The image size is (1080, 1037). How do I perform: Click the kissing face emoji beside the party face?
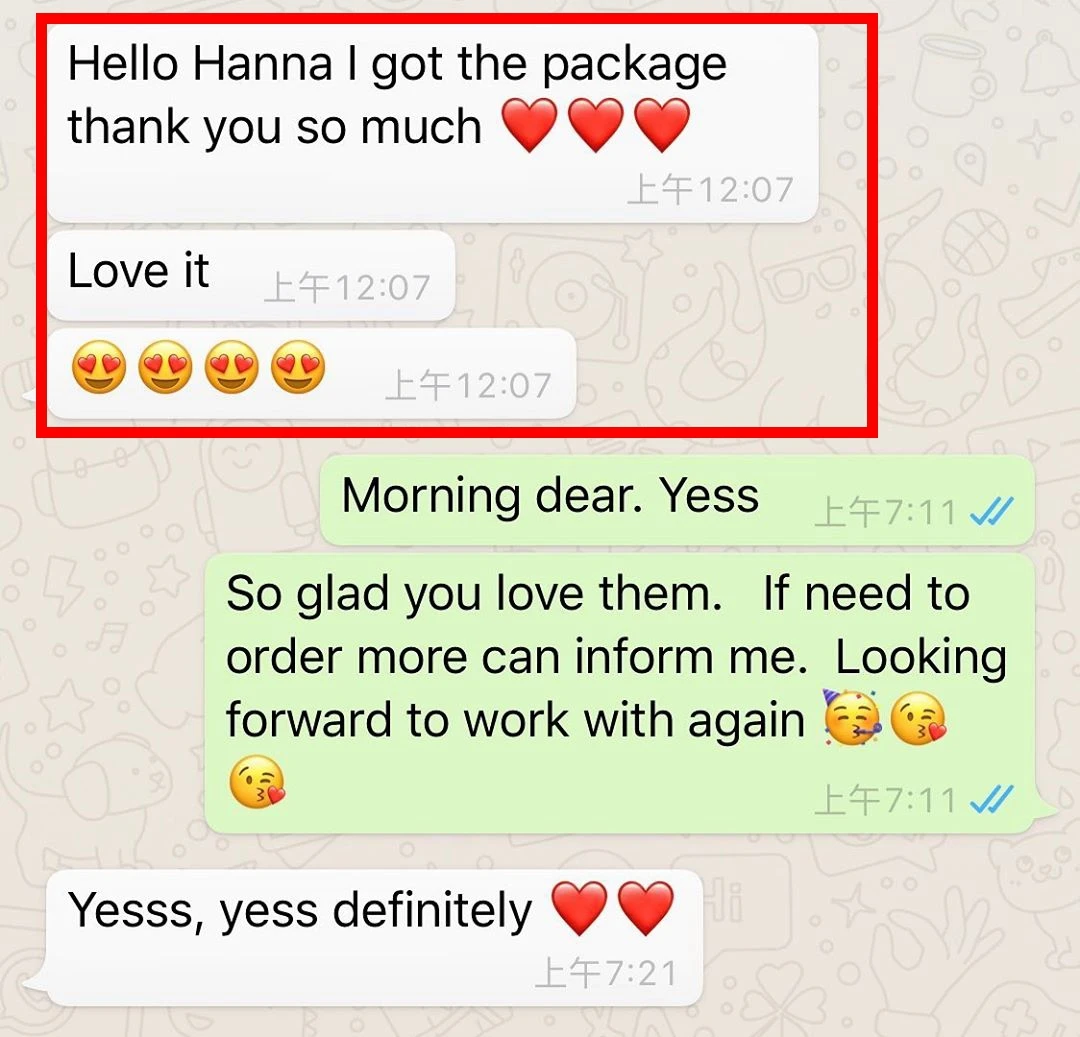918,719
